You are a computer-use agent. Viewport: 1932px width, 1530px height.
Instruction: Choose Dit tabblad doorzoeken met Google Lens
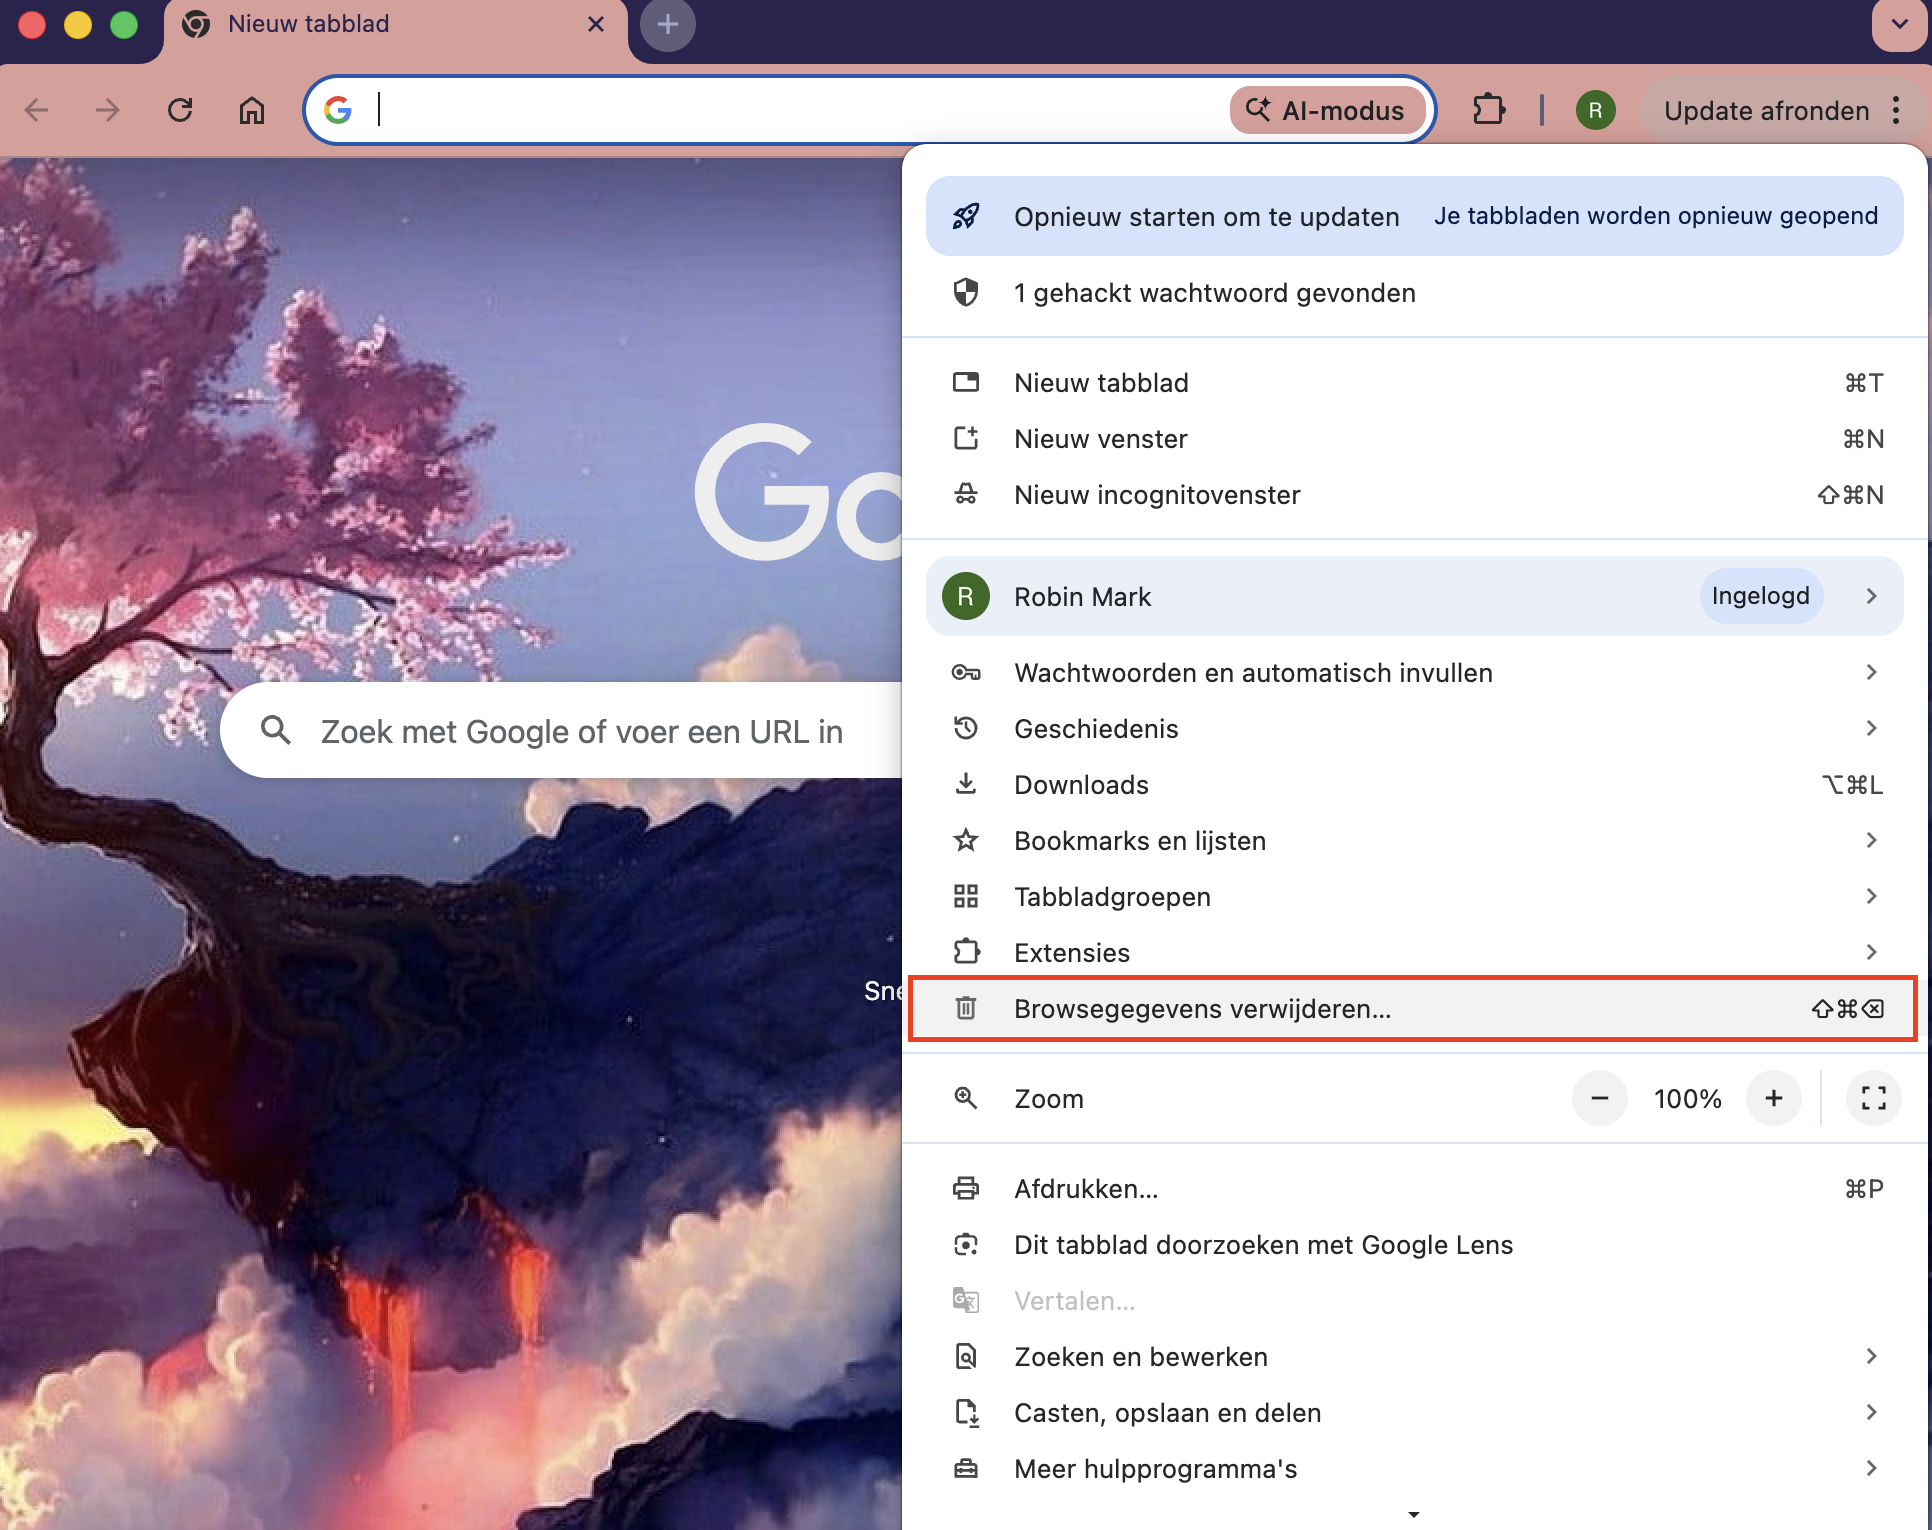pyautogui.click(x=1414, y=1245)
